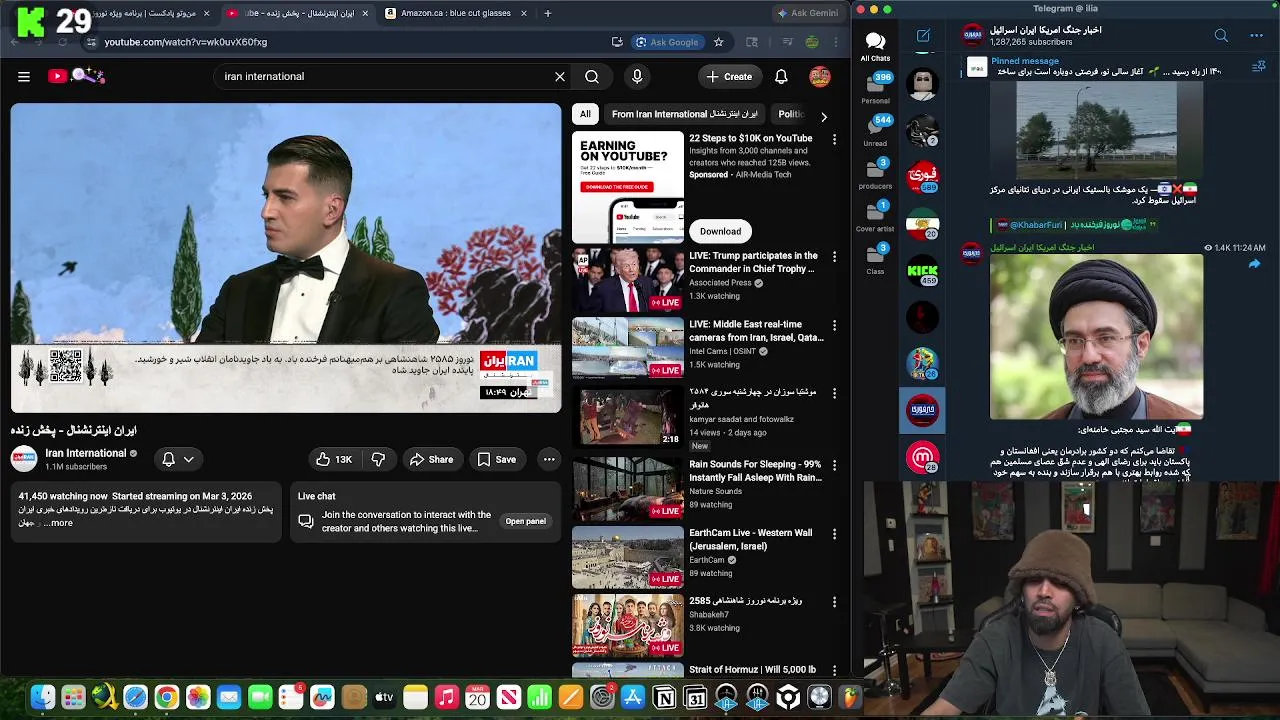This screenshot has width=1280, height=720.
Task: Search within the Telegram channel
Action: 1221,36
